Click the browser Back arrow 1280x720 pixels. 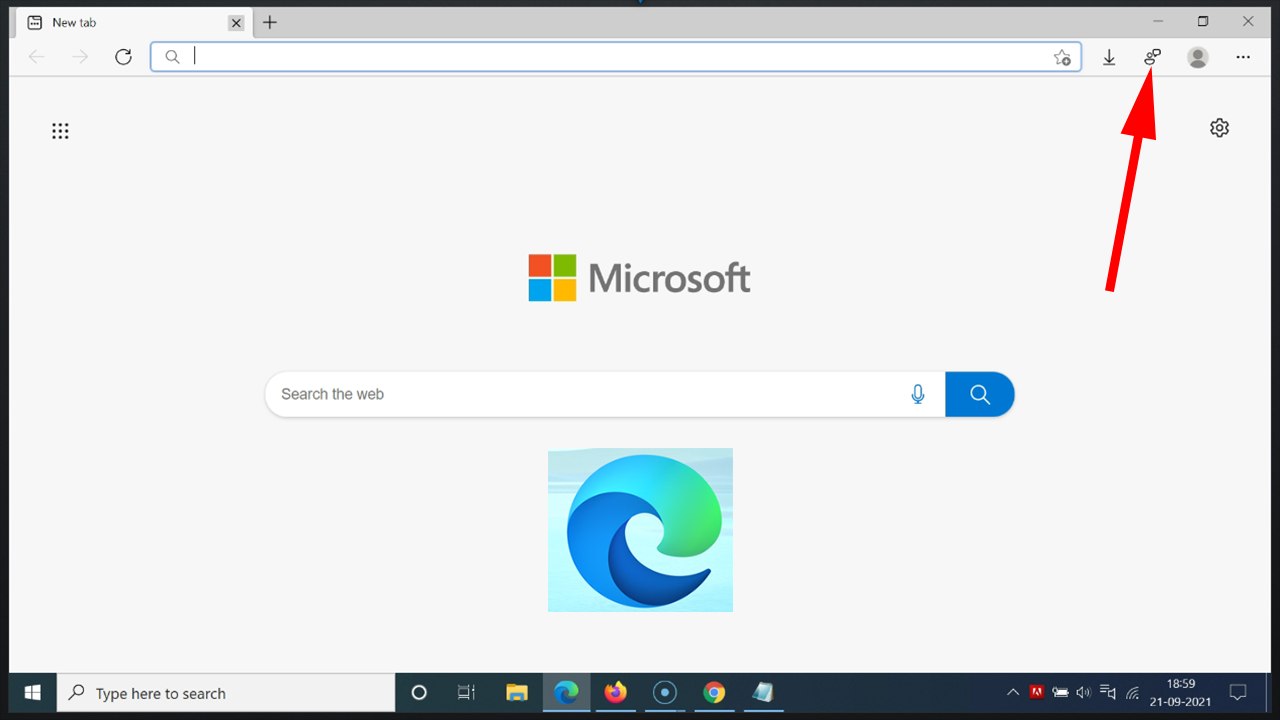(x=37, y=57)
